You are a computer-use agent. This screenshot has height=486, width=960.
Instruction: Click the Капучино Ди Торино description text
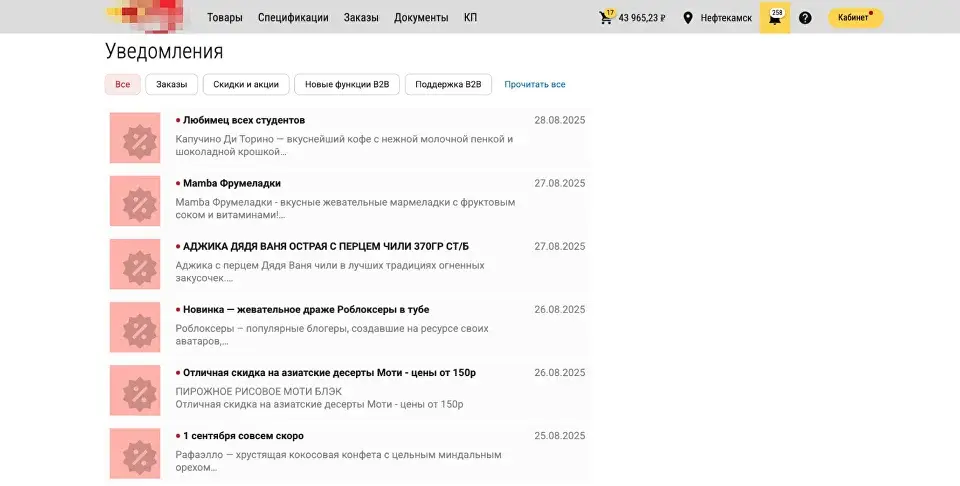344,146
